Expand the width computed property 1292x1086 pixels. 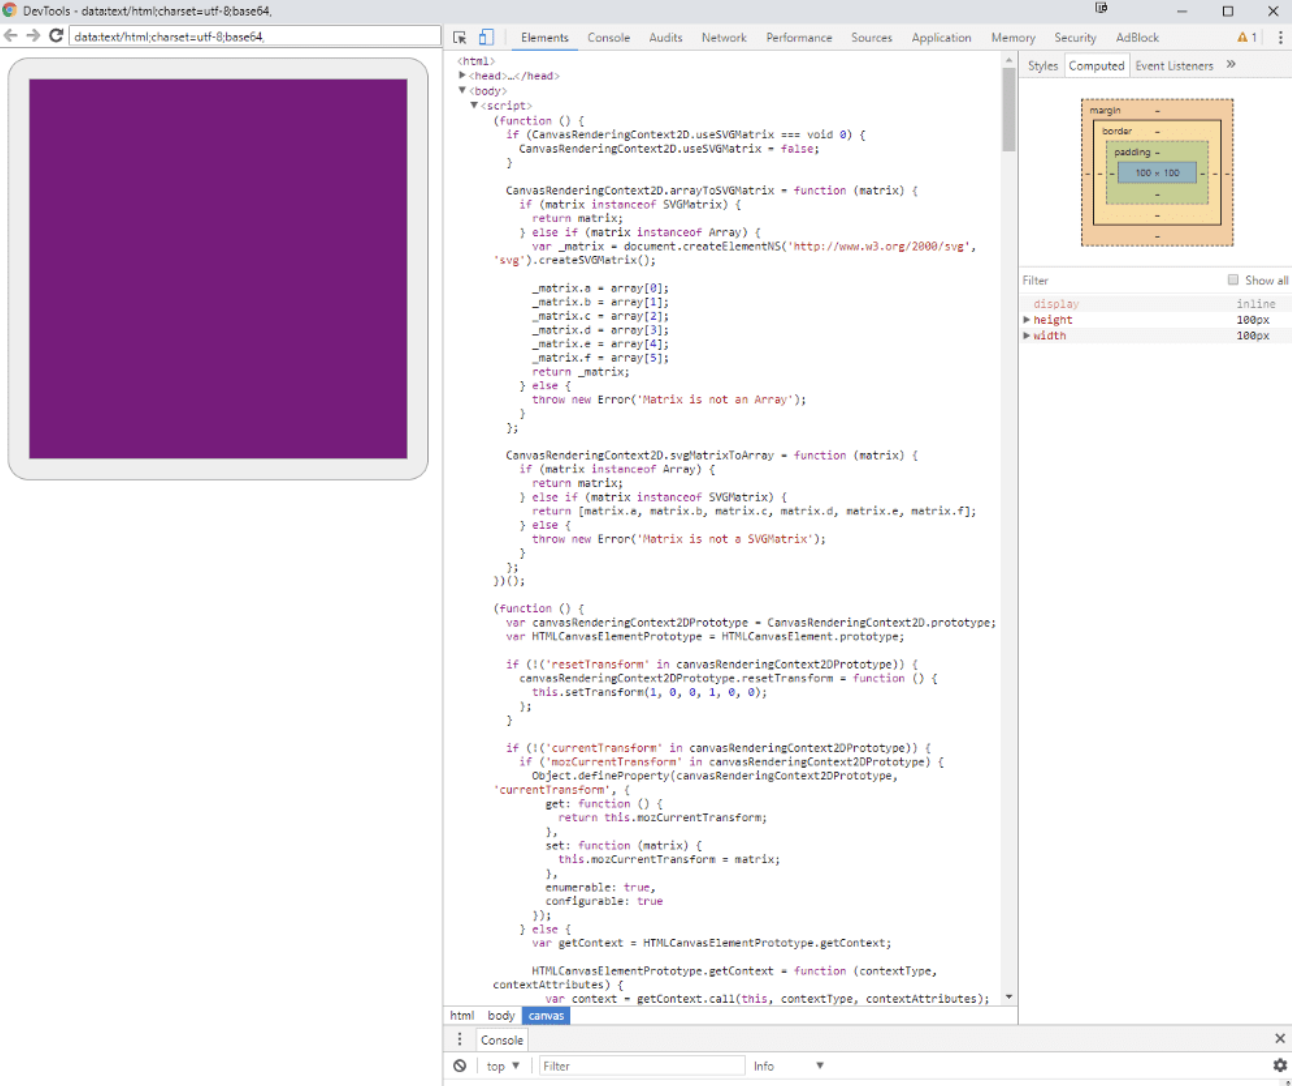[x=1027, y=335]
